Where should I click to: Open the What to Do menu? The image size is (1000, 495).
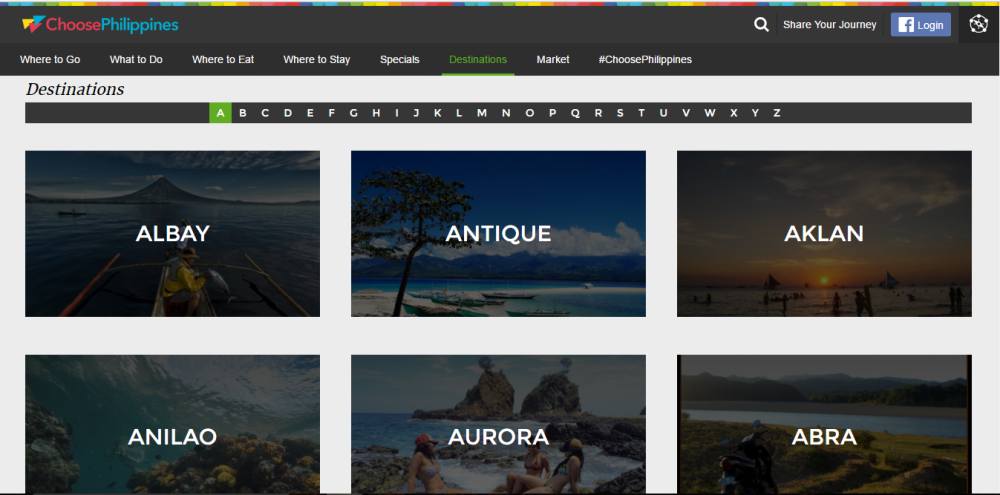click(x=136, y=59)
